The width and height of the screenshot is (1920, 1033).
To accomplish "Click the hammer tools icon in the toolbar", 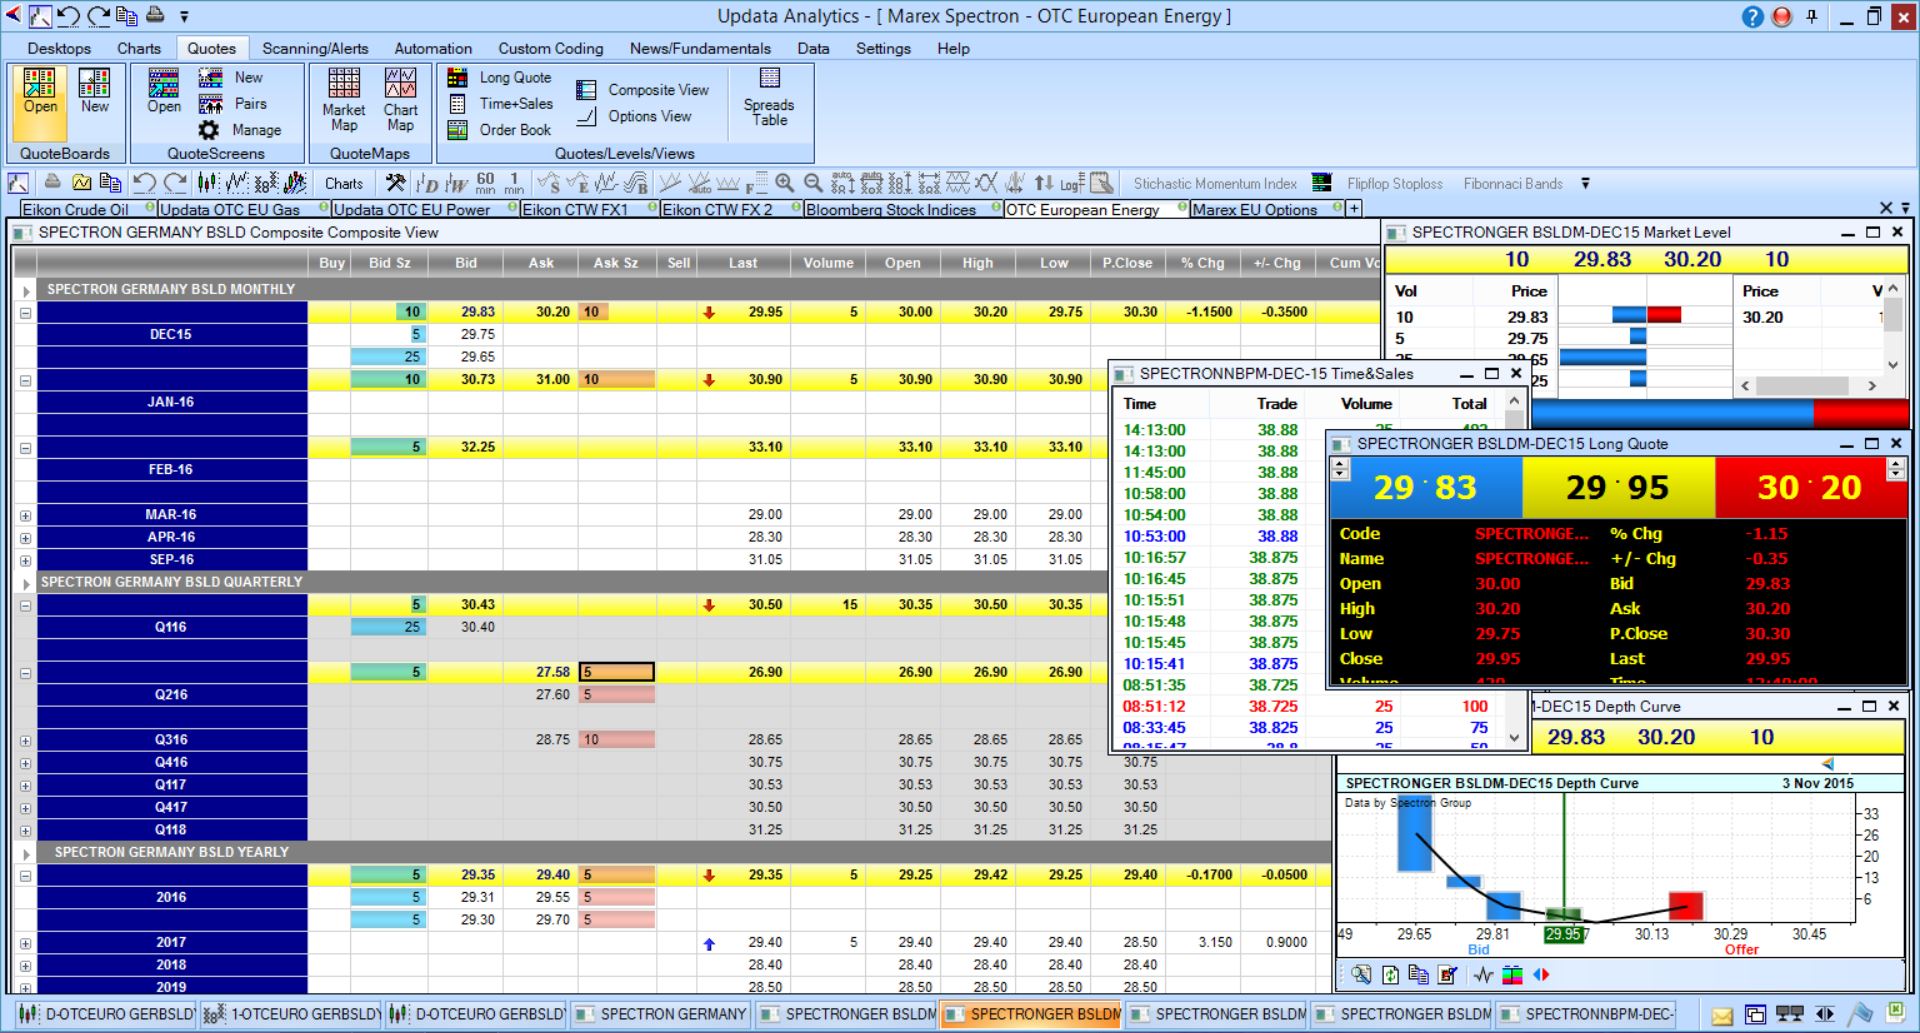I will click(396, 183).
